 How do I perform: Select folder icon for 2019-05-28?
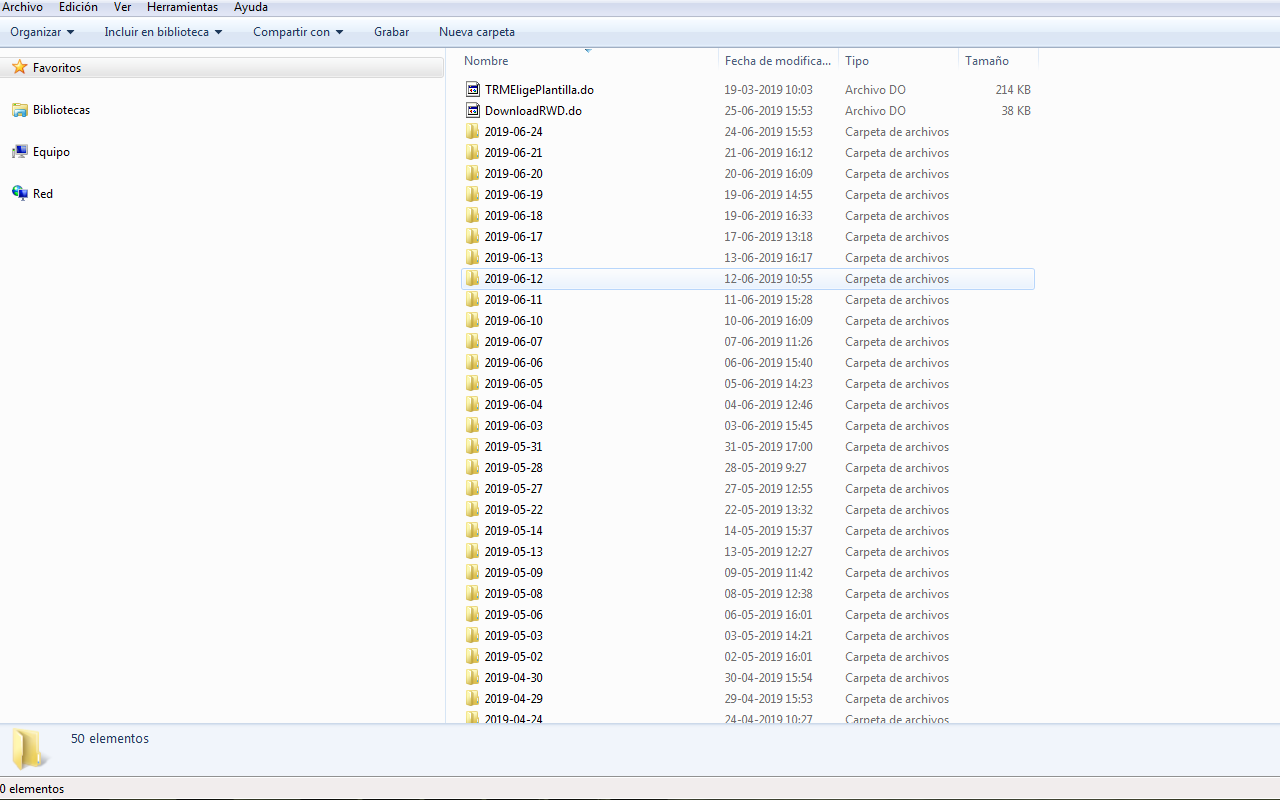tap(473, 468)
